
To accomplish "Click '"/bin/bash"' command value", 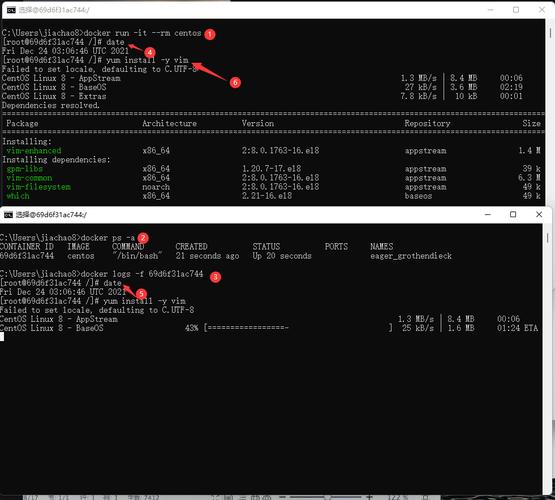I will pos(137,256).
